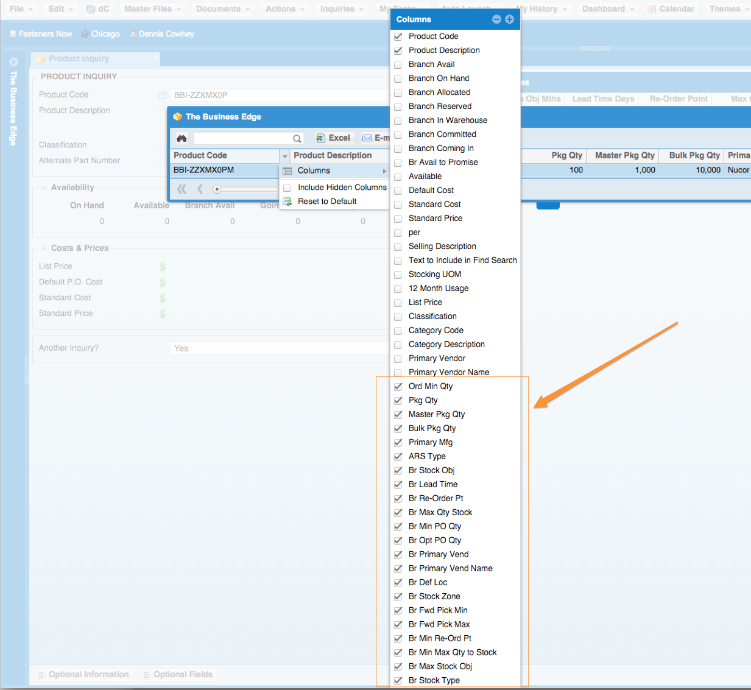Click the dC toolbar icon
Screen dimensions: 751x690
[90, 9]
